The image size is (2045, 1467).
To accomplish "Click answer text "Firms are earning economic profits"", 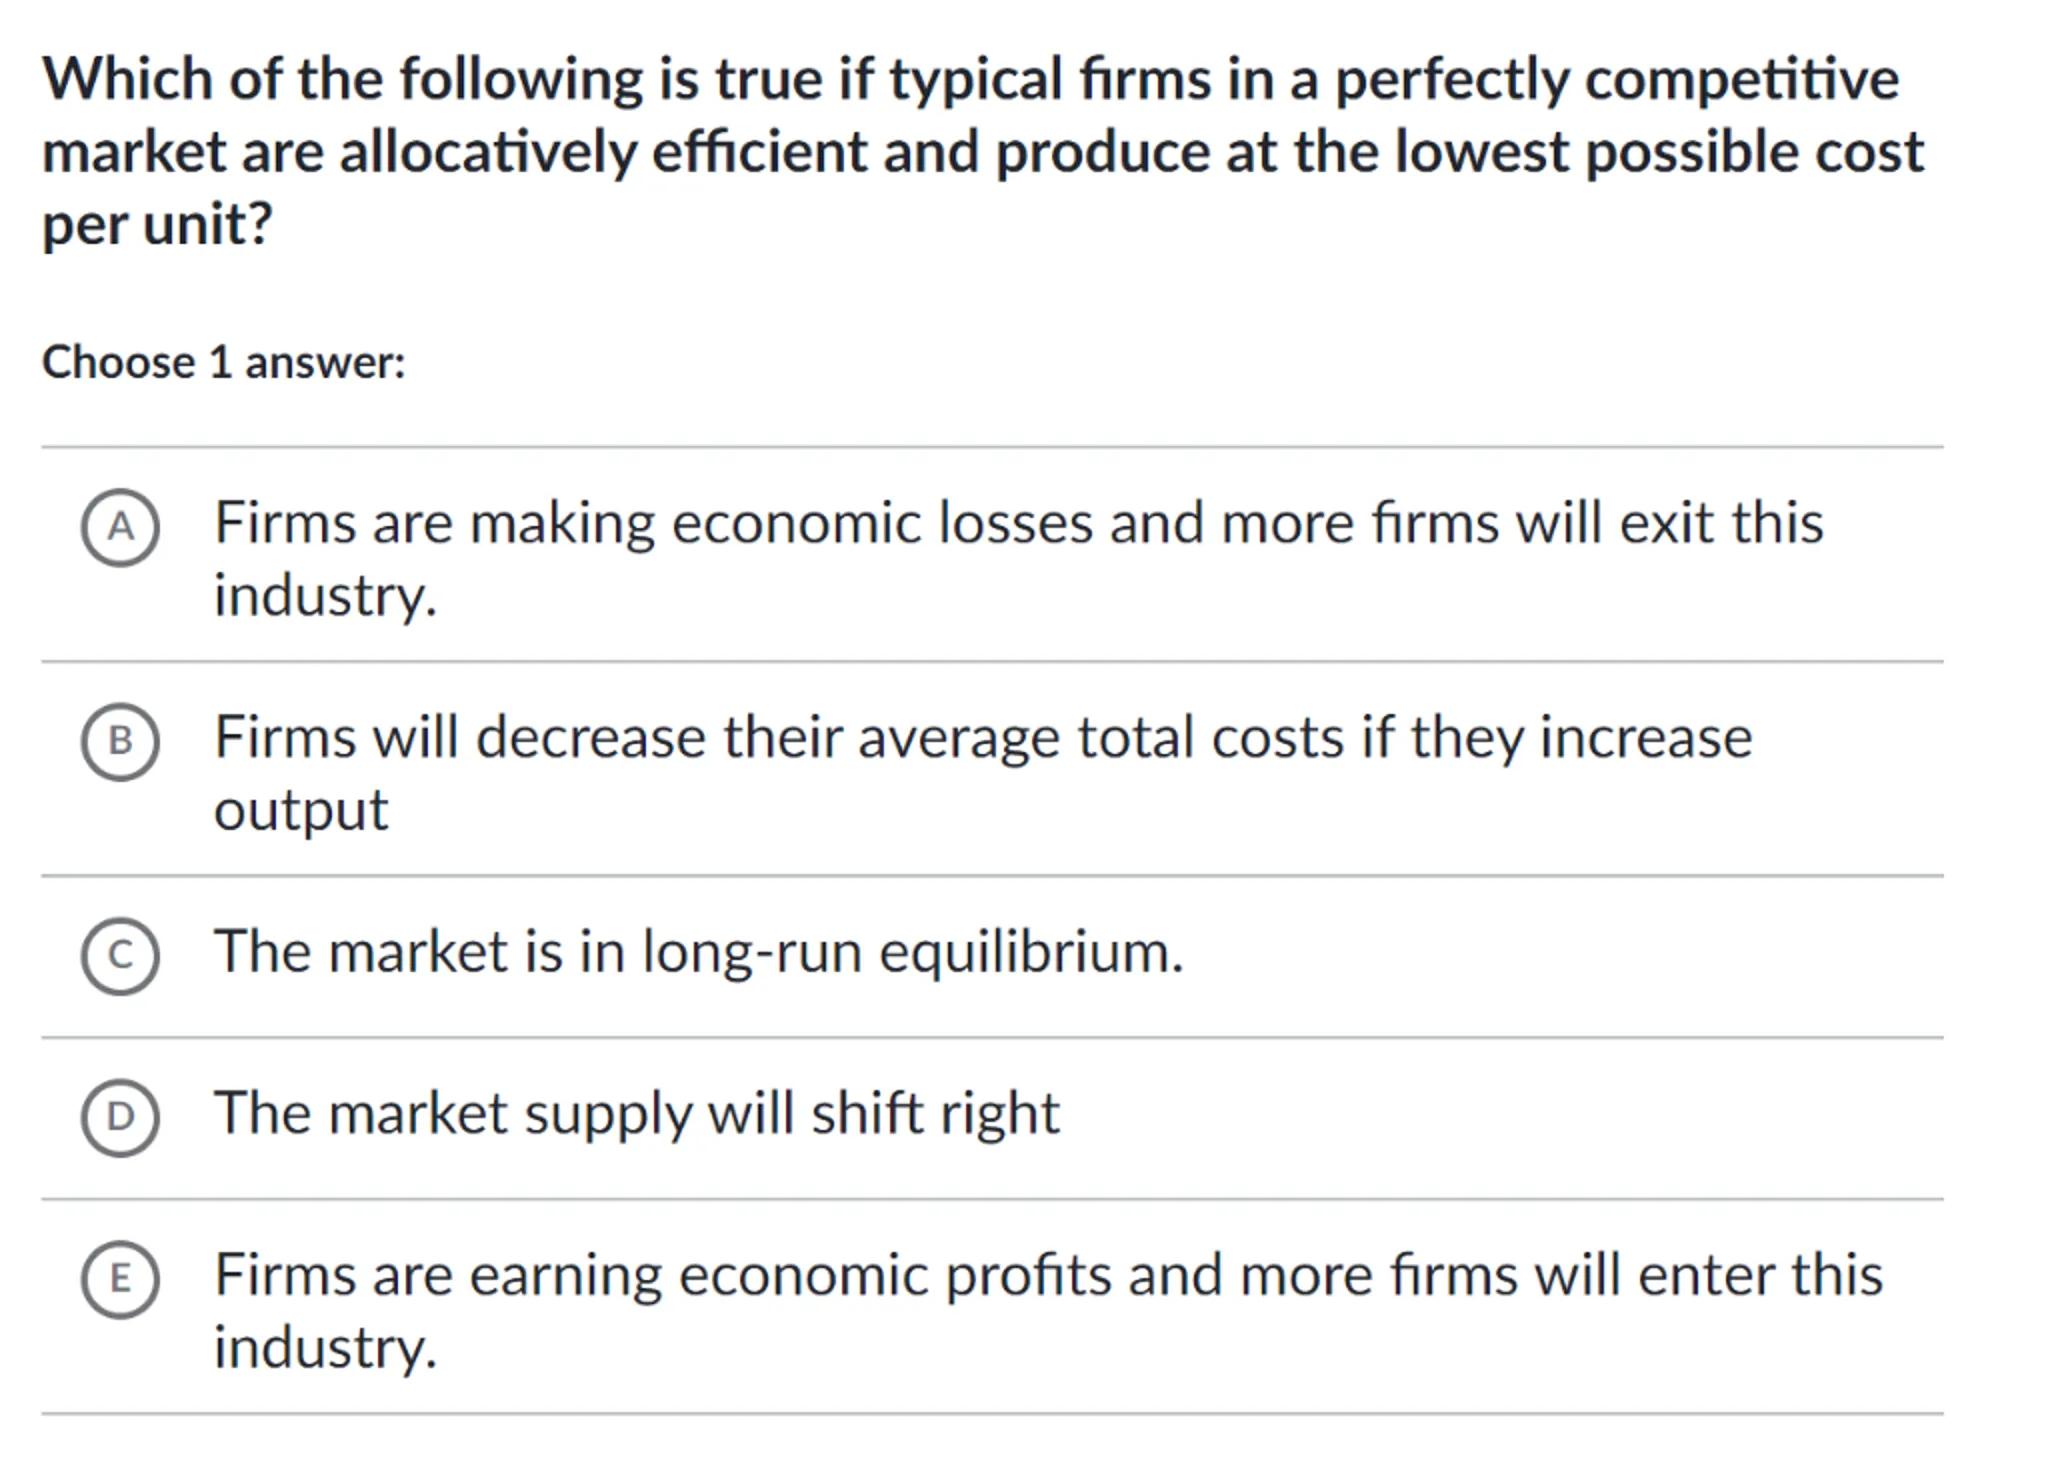I will click(662, 1275).
